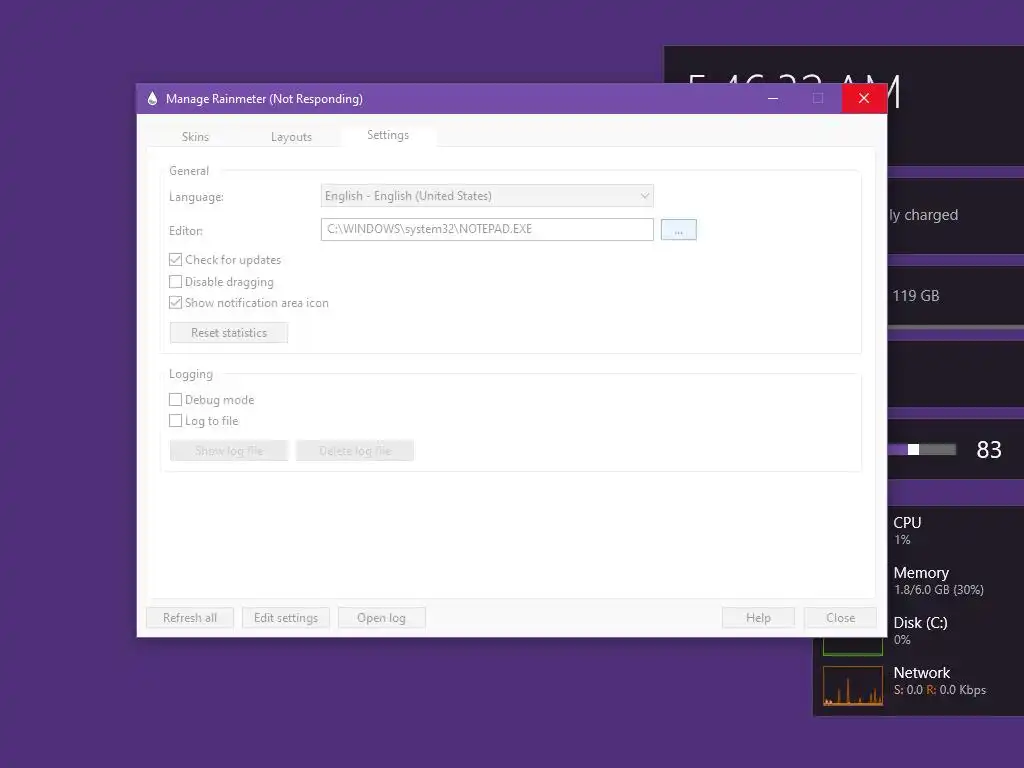The height and width of the screenshot is (768, 1024).
Task: Switch to the Skins tab
Action: [195, 136]
